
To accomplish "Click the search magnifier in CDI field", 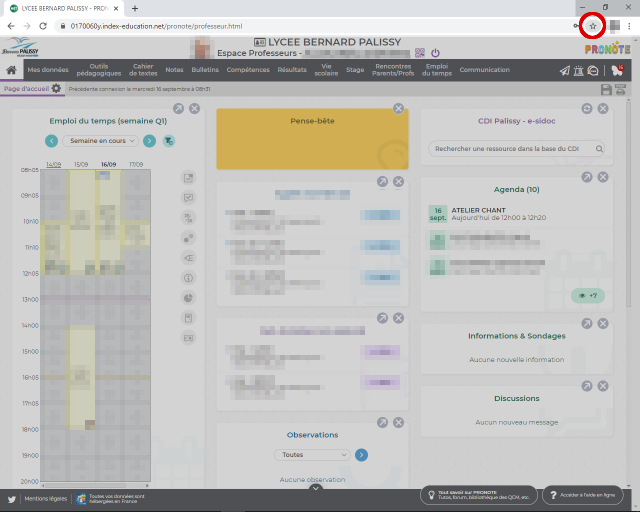I will 599,149.
